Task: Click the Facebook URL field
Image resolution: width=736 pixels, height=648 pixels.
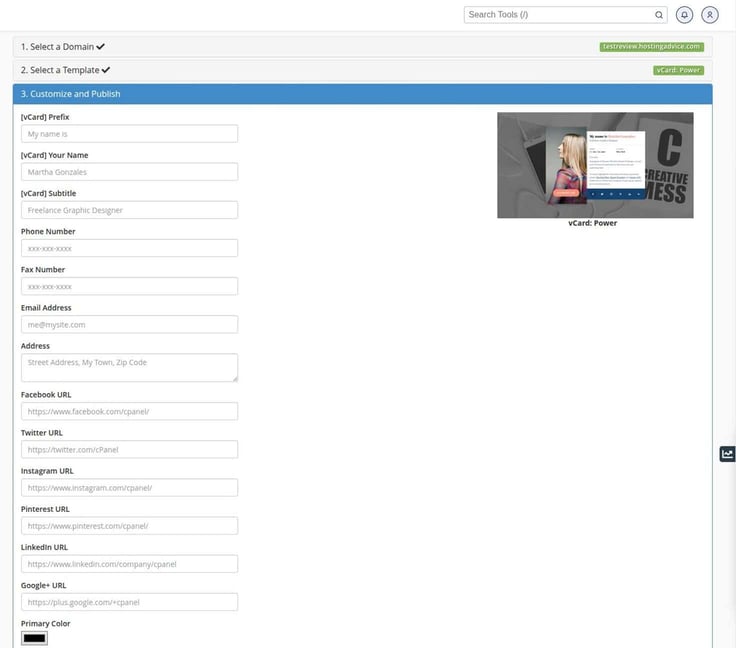Action: (x=129, y=411)
